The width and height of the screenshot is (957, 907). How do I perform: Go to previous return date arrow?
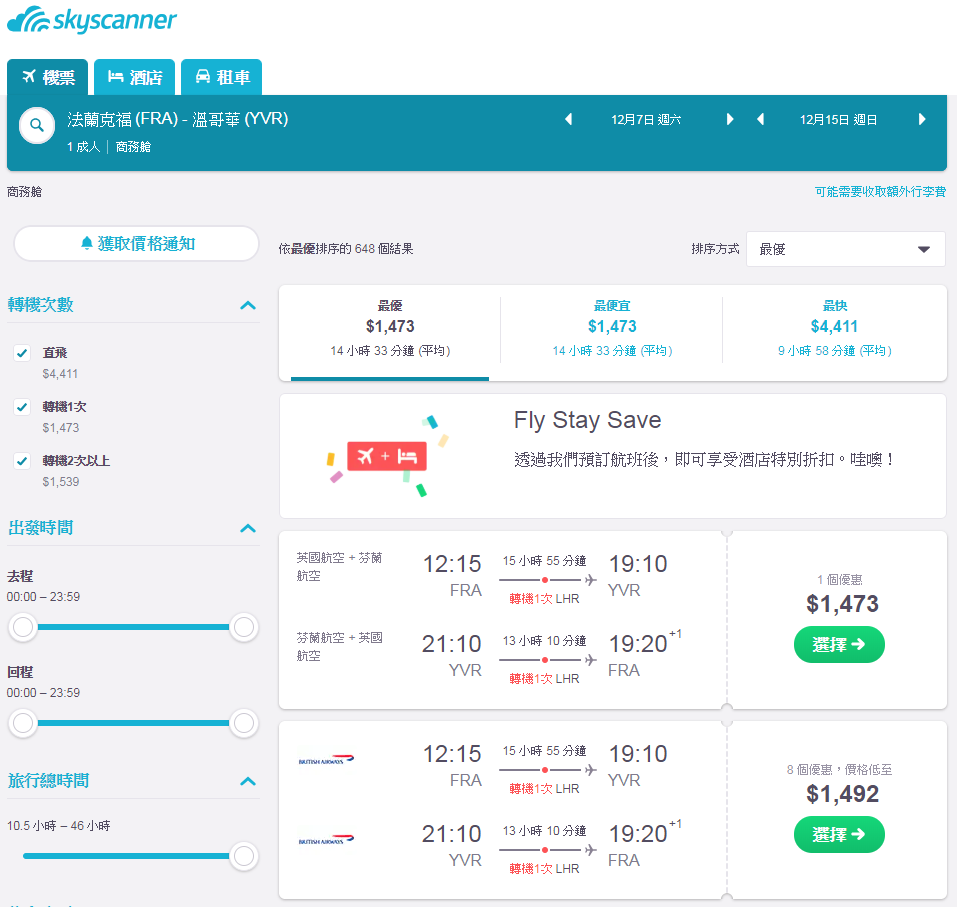760,119
